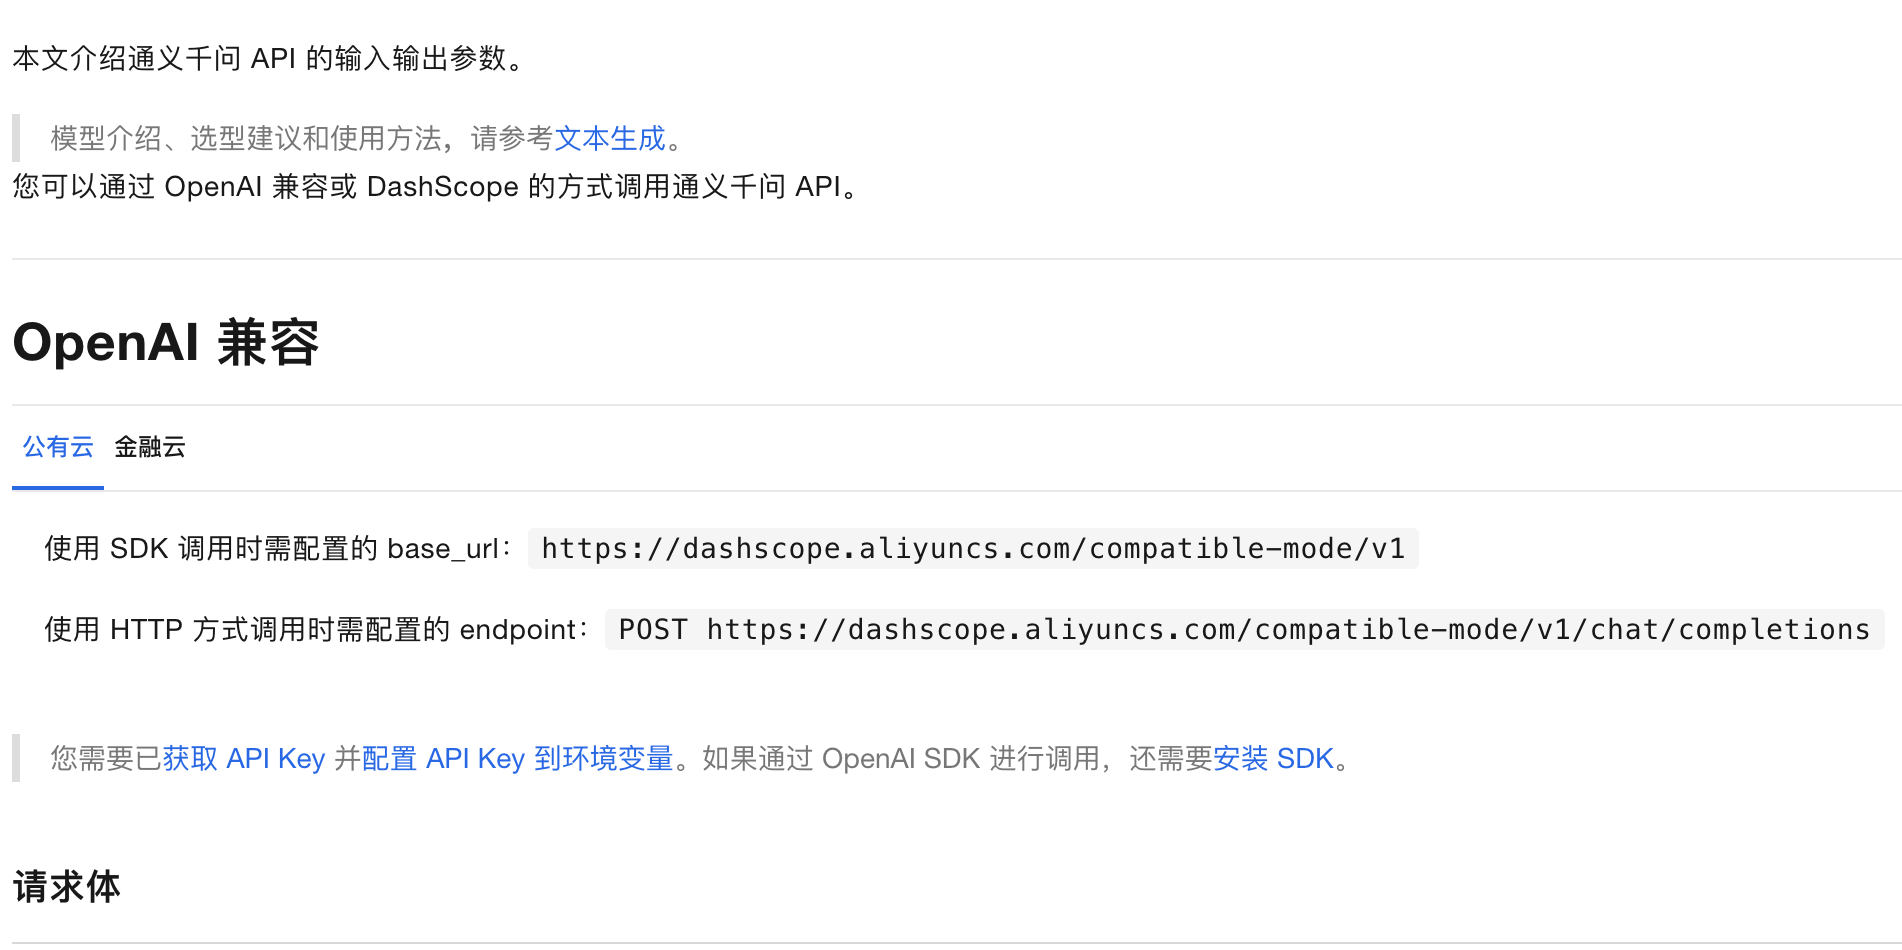Switch to the 金融云 tab

coord(150,447)
